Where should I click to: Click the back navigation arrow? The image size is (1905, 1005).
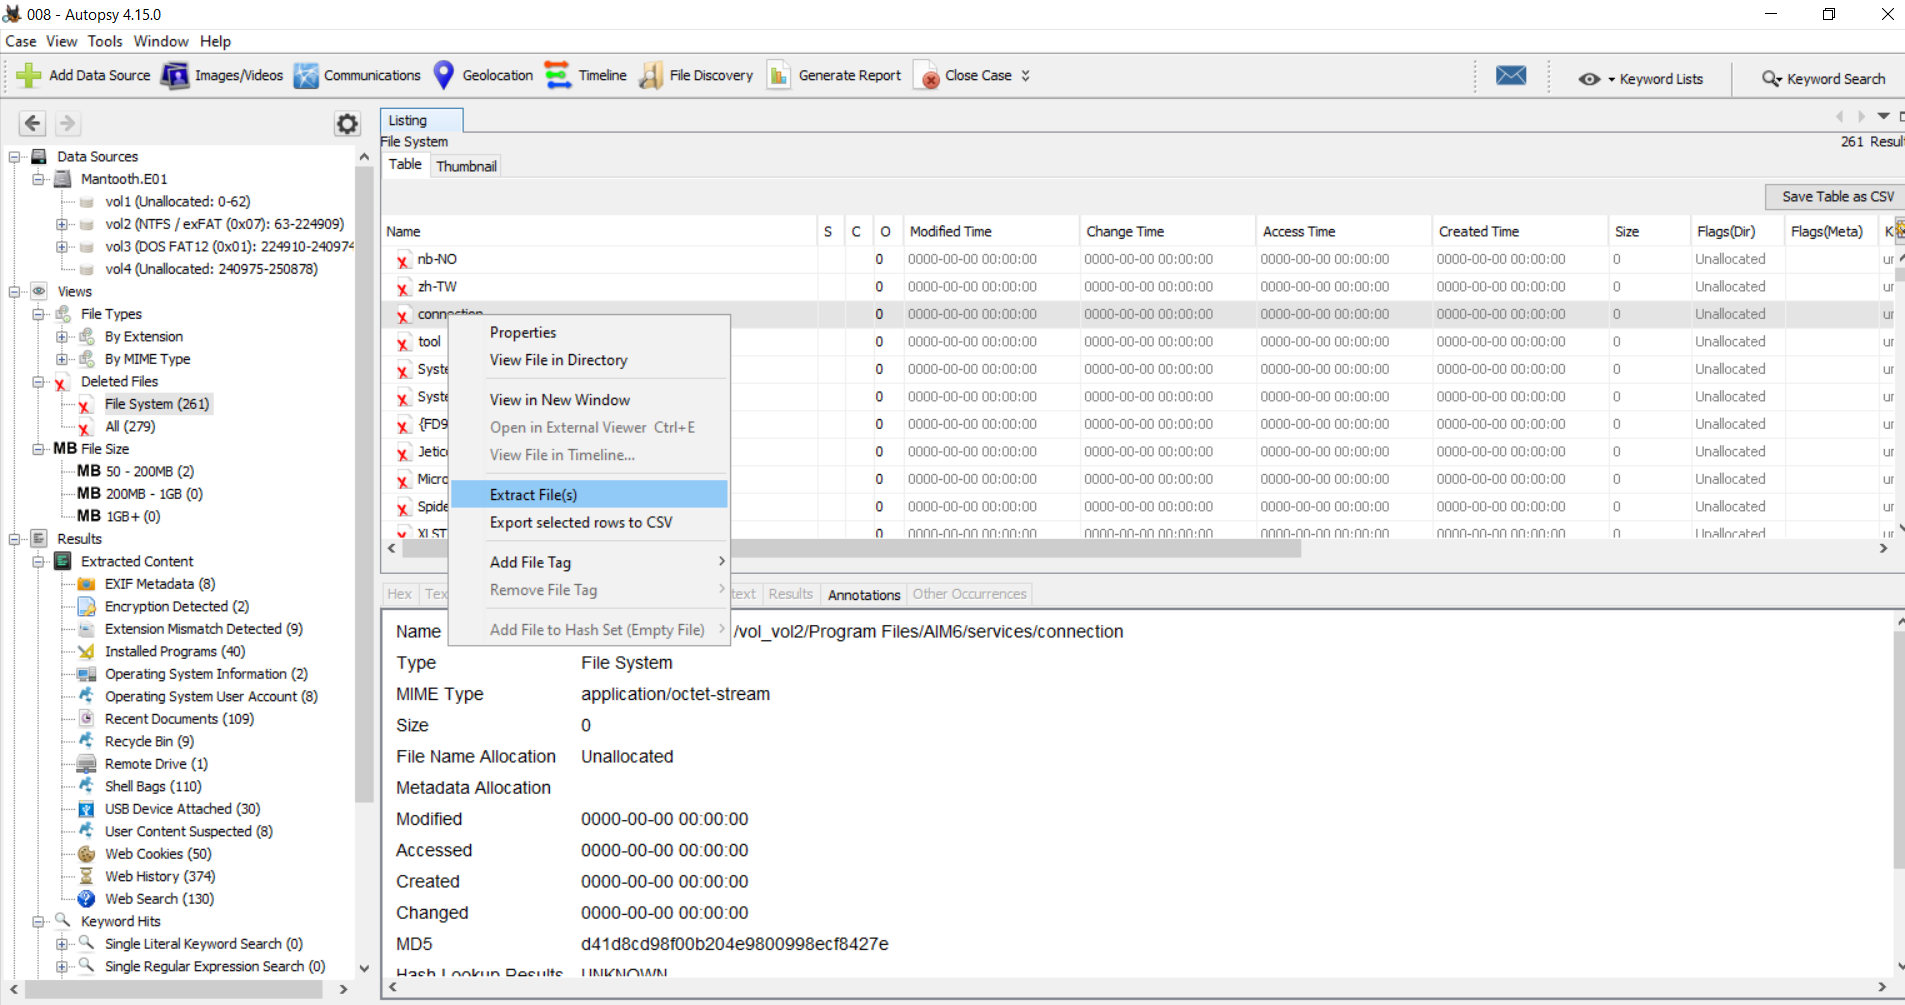[33, 123]
